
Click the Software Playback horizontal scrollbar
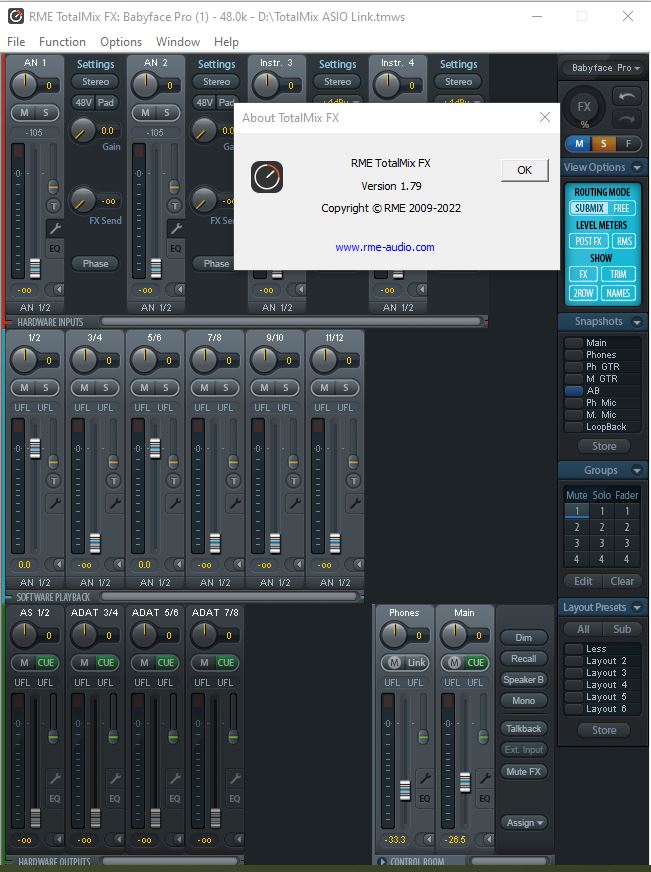[x=229, y=597]
